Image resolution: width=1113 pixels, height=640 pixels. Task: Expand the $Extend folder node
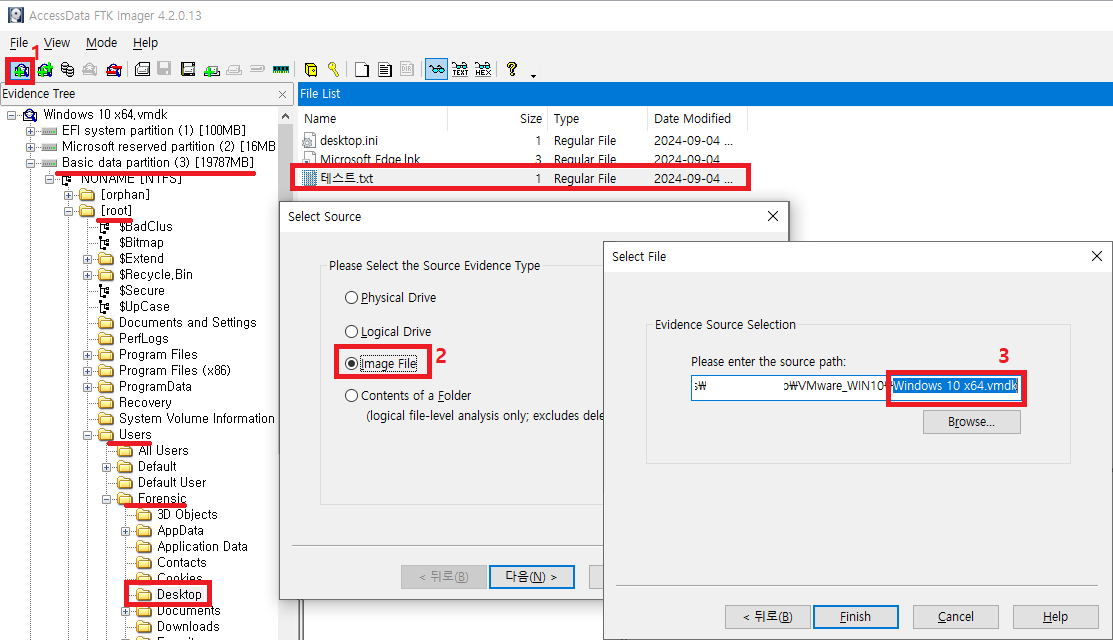pos(88,259)
